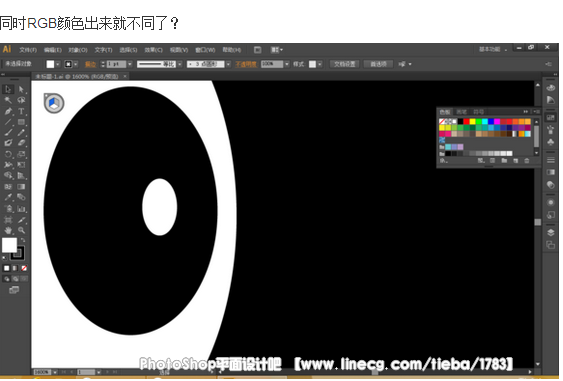Select the Blend tool
Screen dimensions: 563x381
pyautogui.click(x=21, y=197)
